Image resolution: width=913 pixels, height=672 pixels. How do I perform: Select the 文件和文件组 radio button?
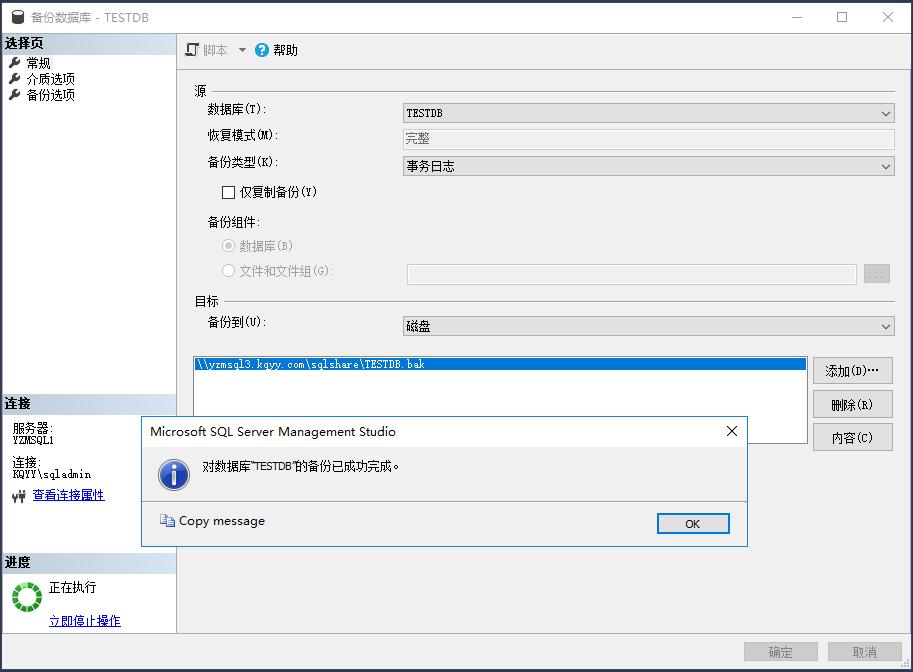point(228,271)
